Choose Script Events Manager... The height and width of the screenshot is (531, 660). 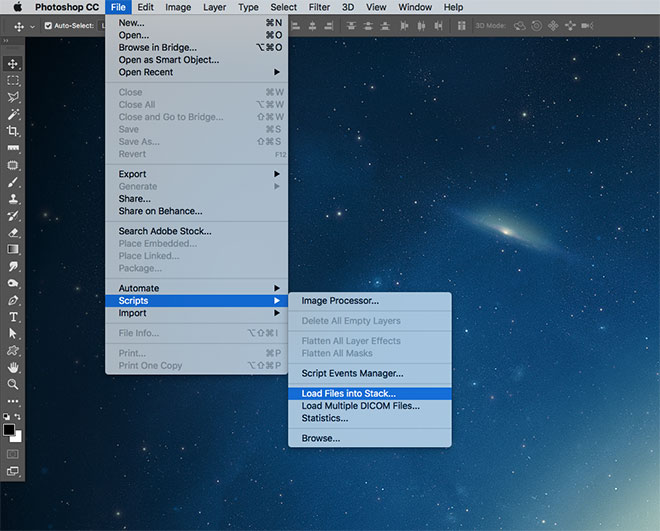370,373
